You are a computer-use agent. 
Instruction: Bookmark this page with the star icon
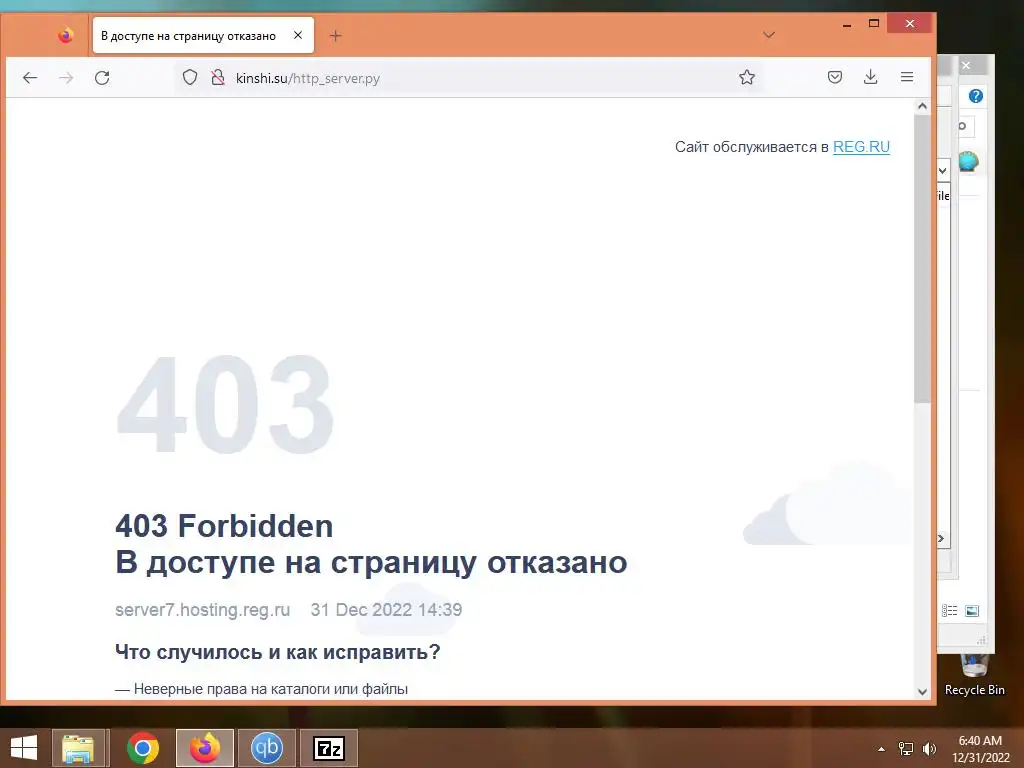coord(746,78)
